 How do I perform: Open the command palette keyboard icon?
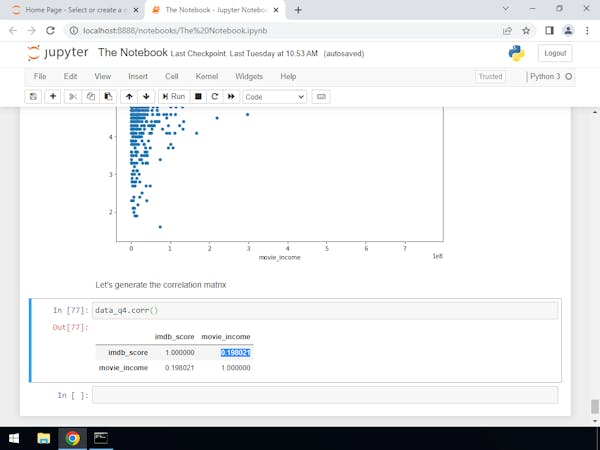tap(321, 97)
